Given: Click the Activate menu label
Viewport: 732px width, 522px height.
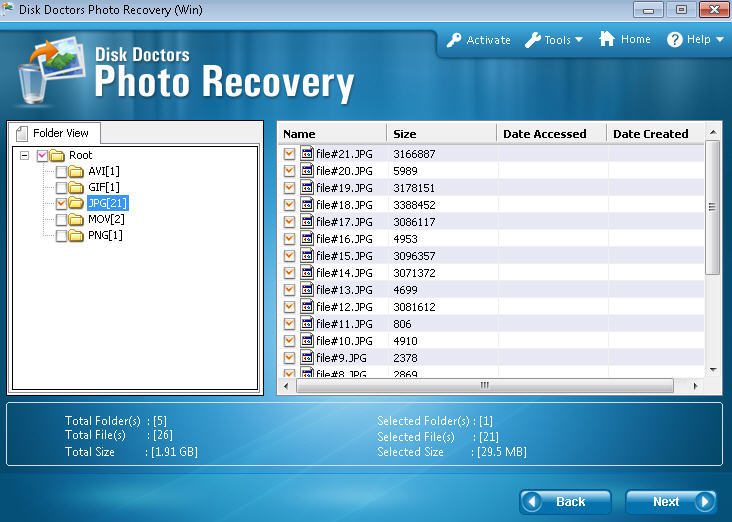Looking at the screenshot, I should pos(488,40).
